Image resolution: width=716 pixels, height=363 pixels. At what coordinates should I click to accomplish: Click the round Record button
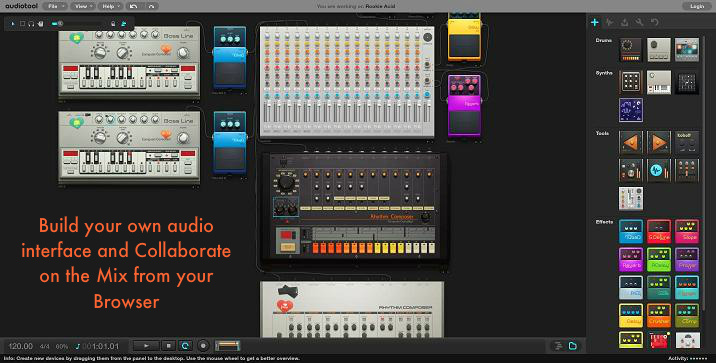(x=203, y=346)
